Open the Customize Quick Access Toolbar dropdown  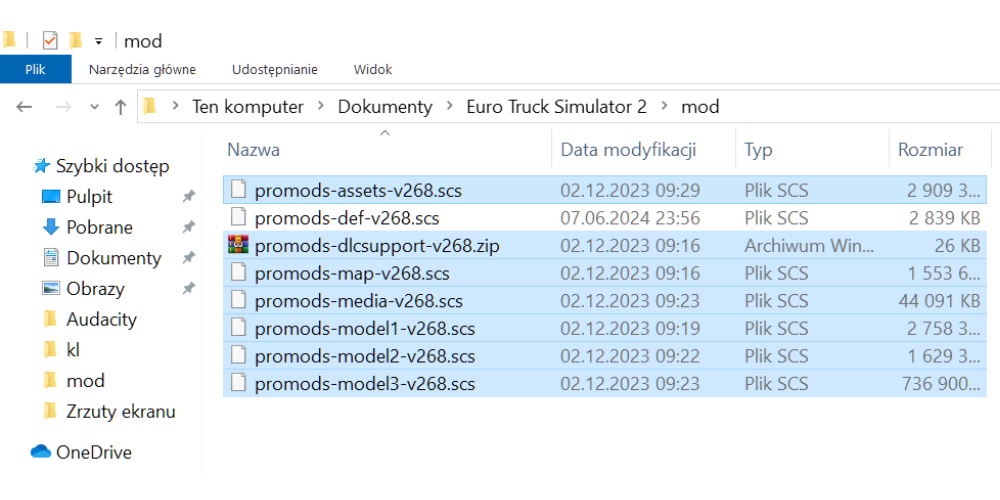[98, 41]
